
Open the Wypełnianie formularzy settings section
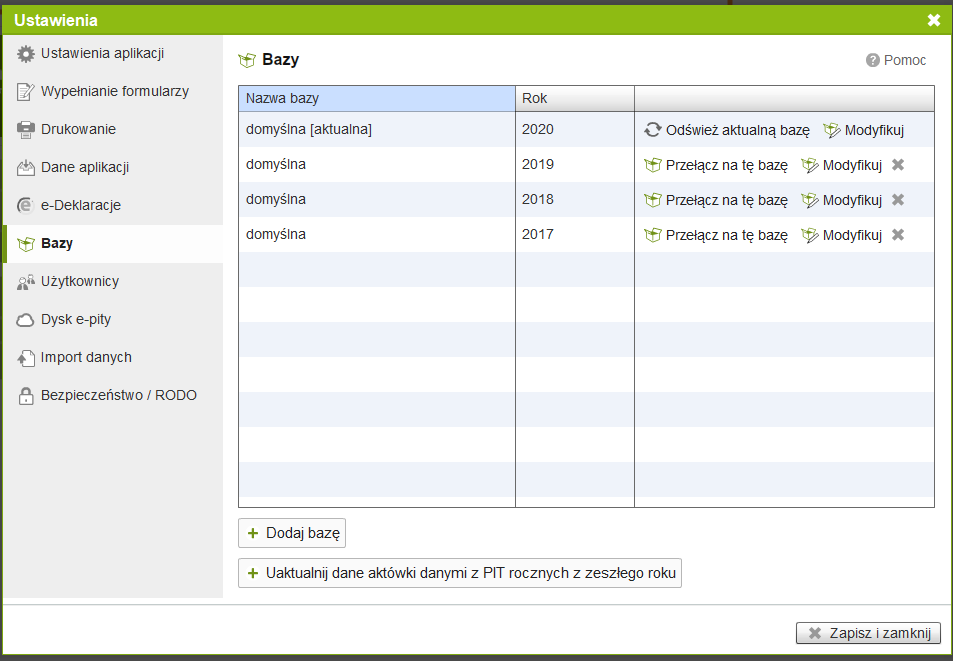click(114, 92)
